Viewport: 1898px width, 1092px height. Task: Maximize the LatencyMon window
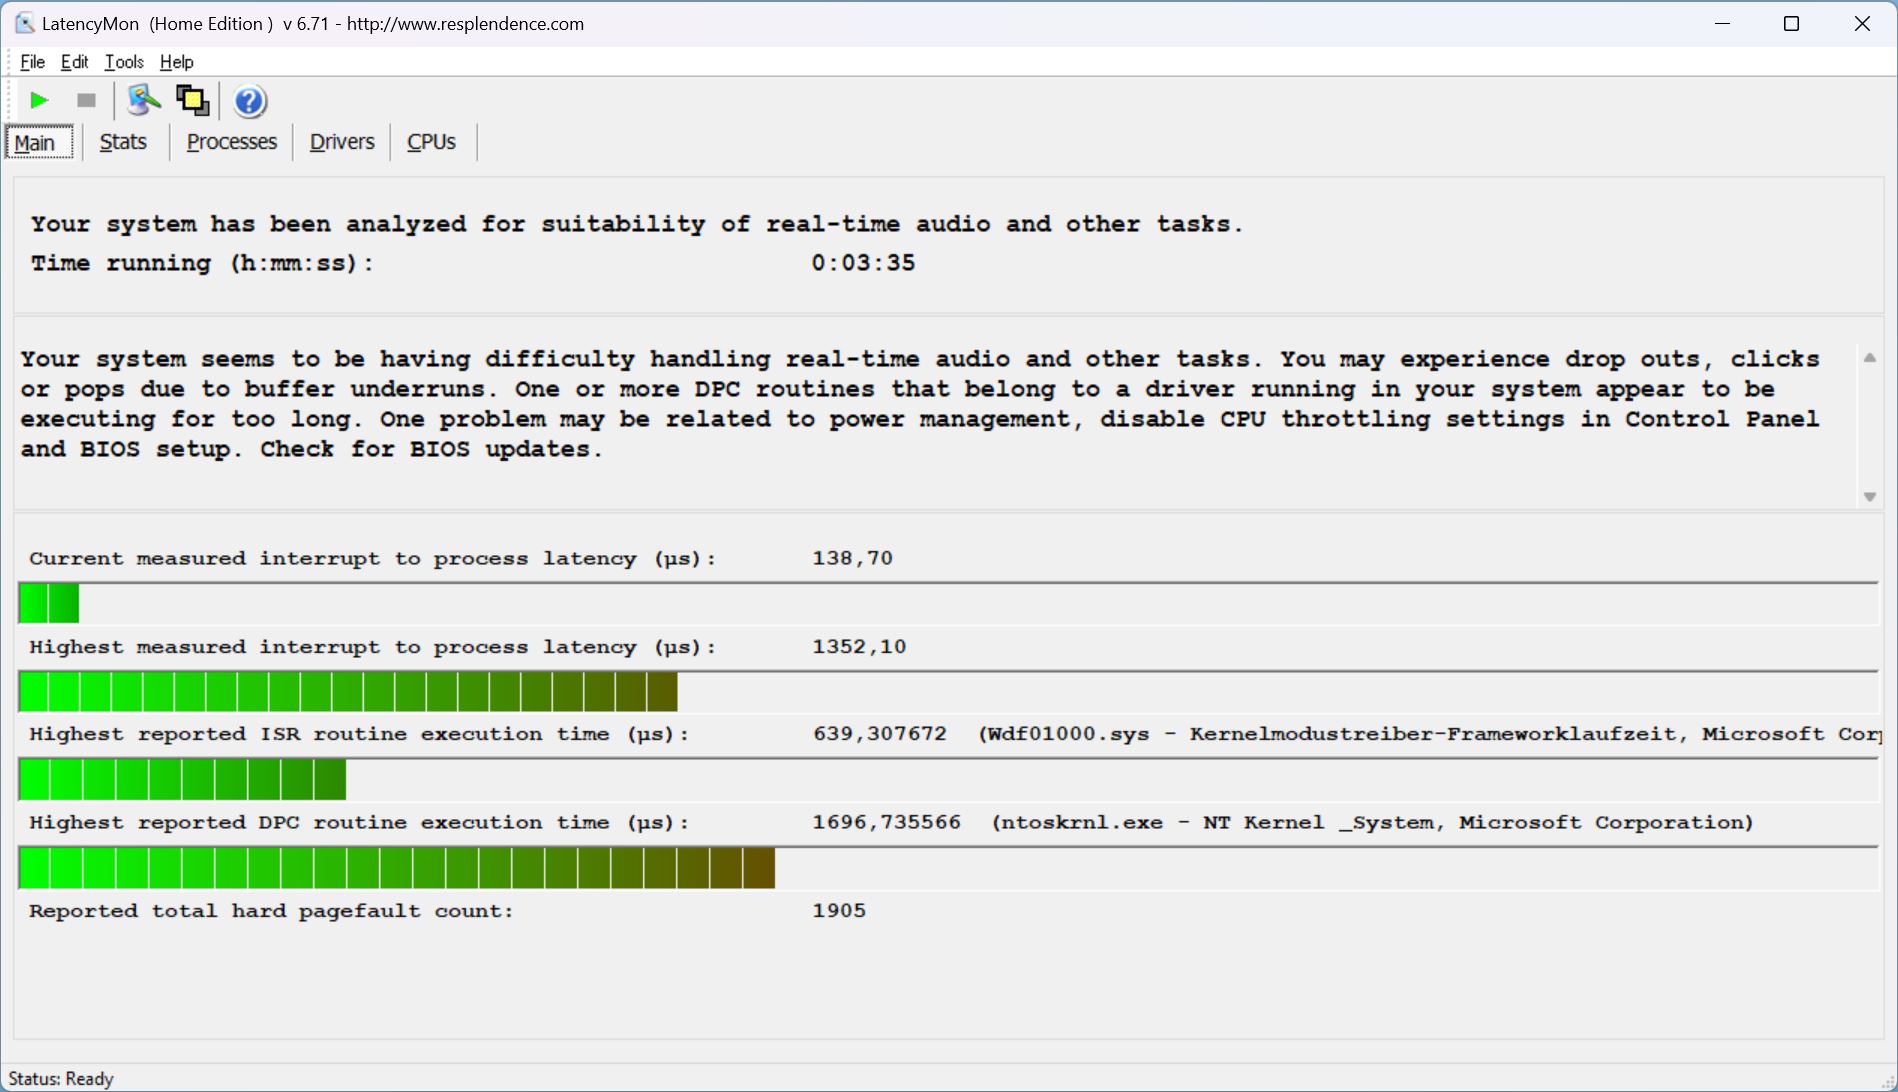coord(1791,24)
